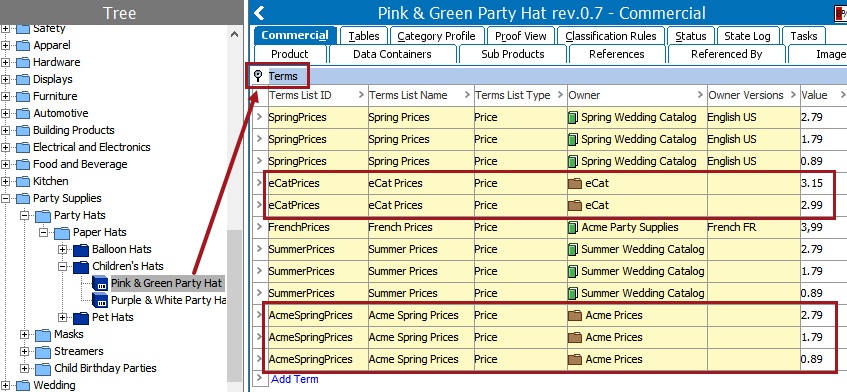Collapse the Children's Hats node
This screenshot has height=392, width=847.
(63, 267)
